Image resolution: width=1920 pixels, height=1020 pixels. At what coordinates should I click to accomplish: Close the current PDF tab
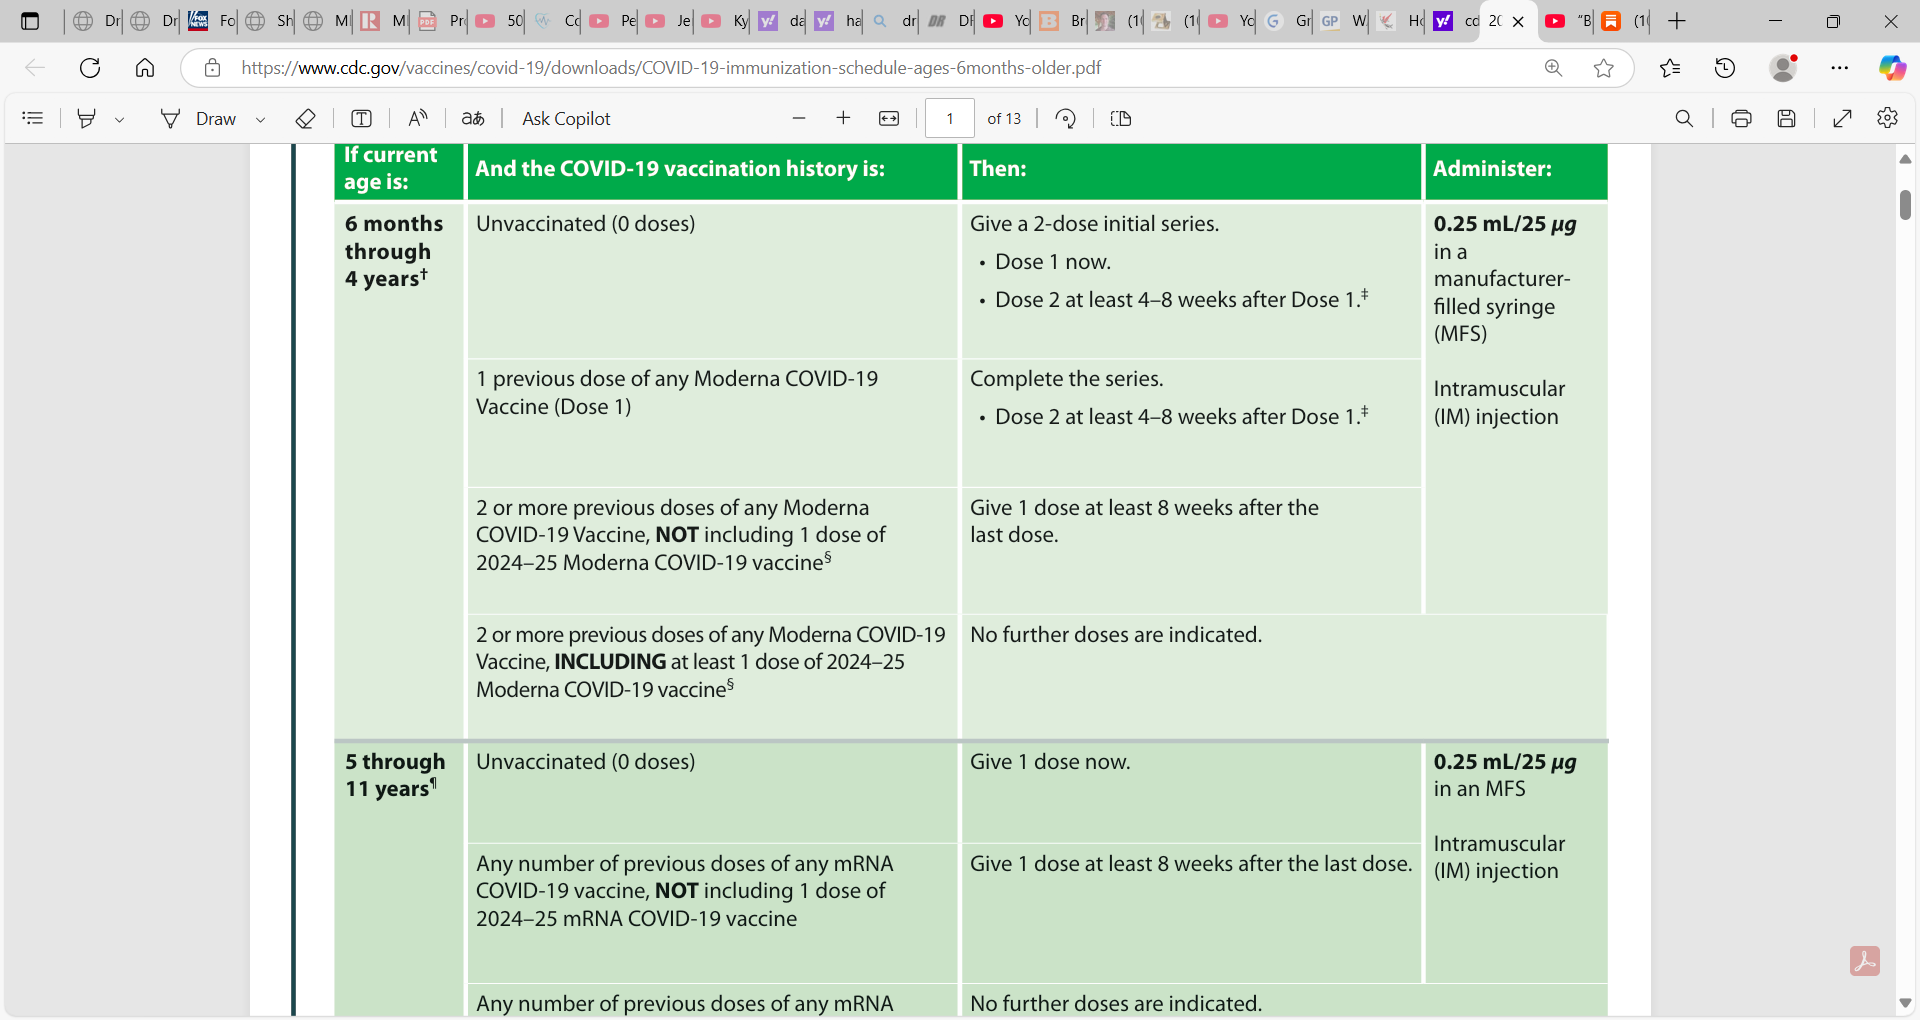point(1518,21)
